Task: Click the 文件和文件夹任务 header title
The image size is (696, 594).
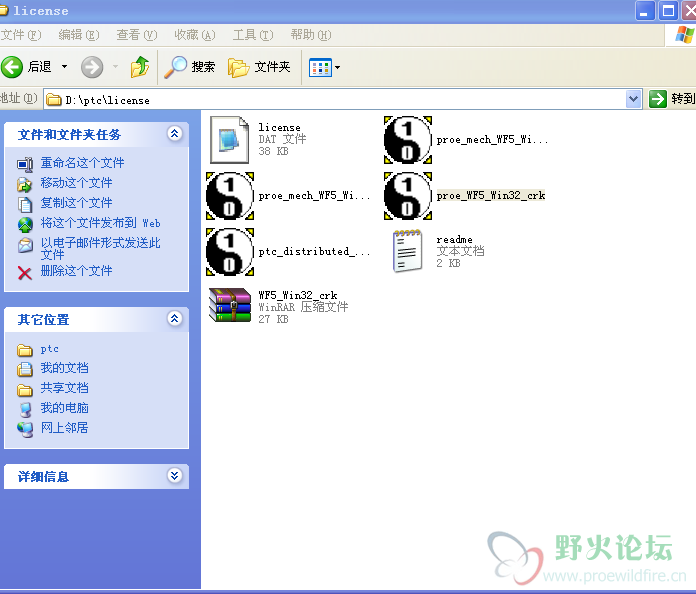Action: point(69,135)
